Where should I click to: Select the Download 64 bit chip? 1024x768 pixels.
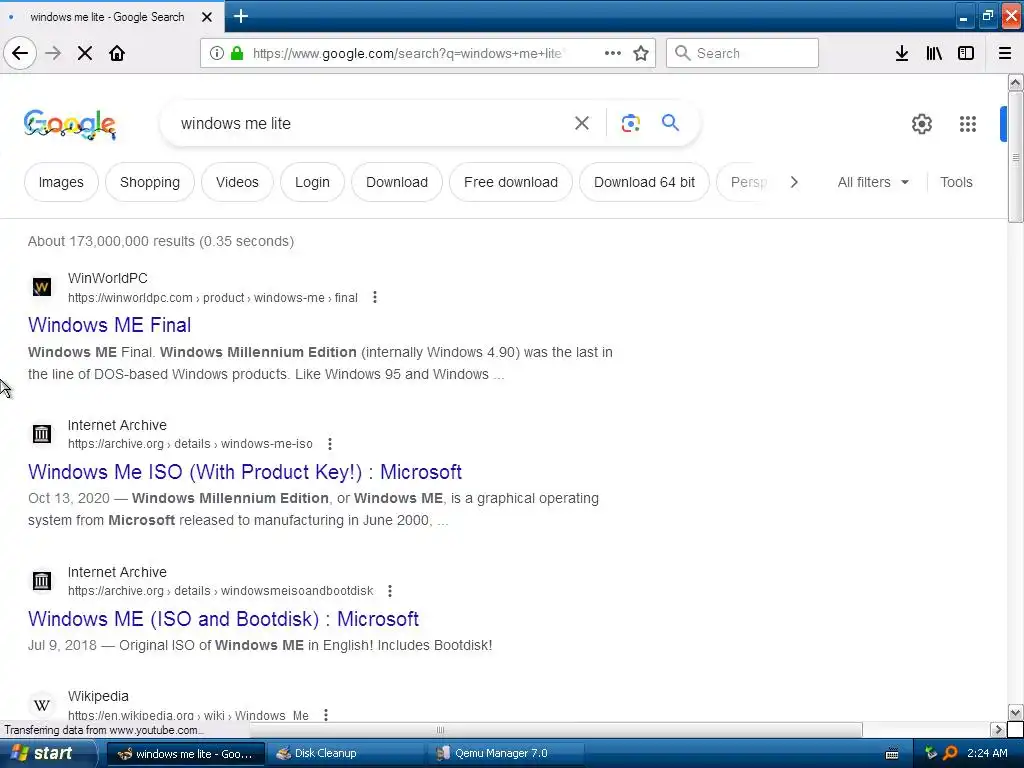tap(645, 182)
